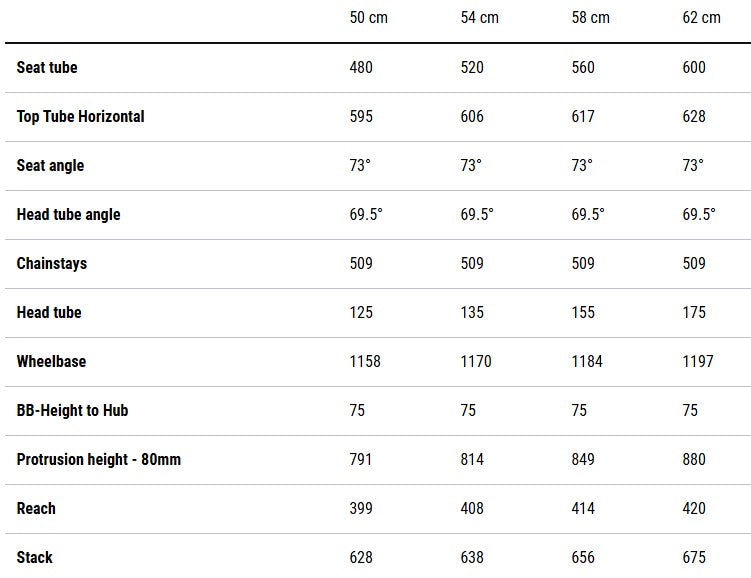751x578 pixels.
Task: Click the Reach row label
Action: [x=36, y=508]
